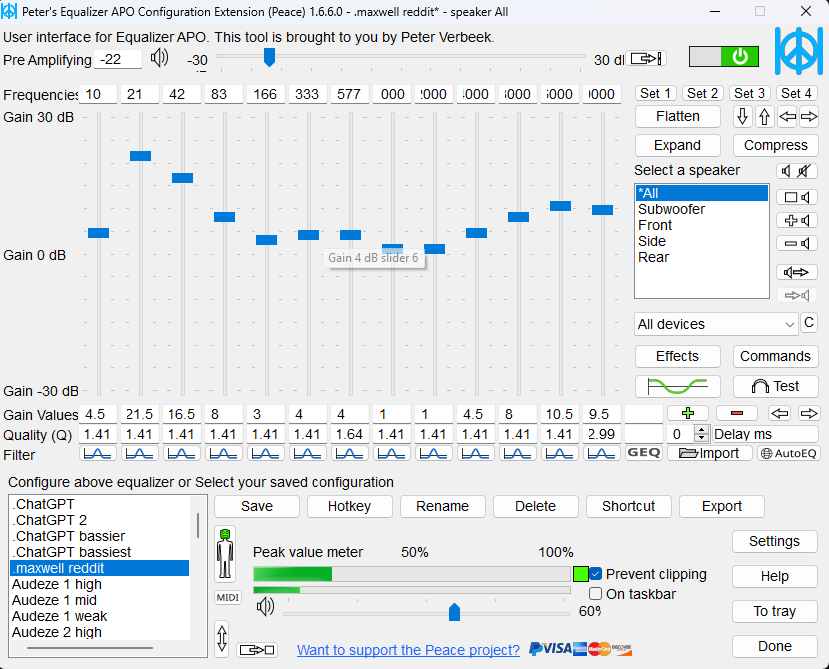Click the speaker-with-arrow copy icon
Image resolution: width=829 pixels, height=669 pixels.
pyautogui.click(x=797, y=272)
